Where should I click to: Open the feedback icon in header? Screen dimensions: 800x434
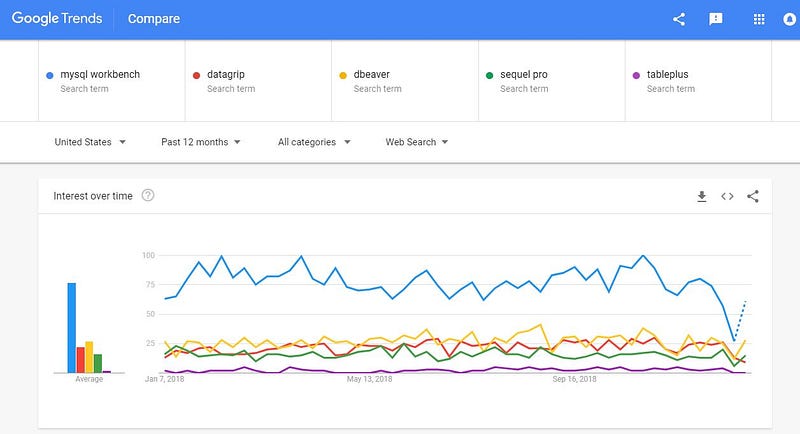point(716,19)
